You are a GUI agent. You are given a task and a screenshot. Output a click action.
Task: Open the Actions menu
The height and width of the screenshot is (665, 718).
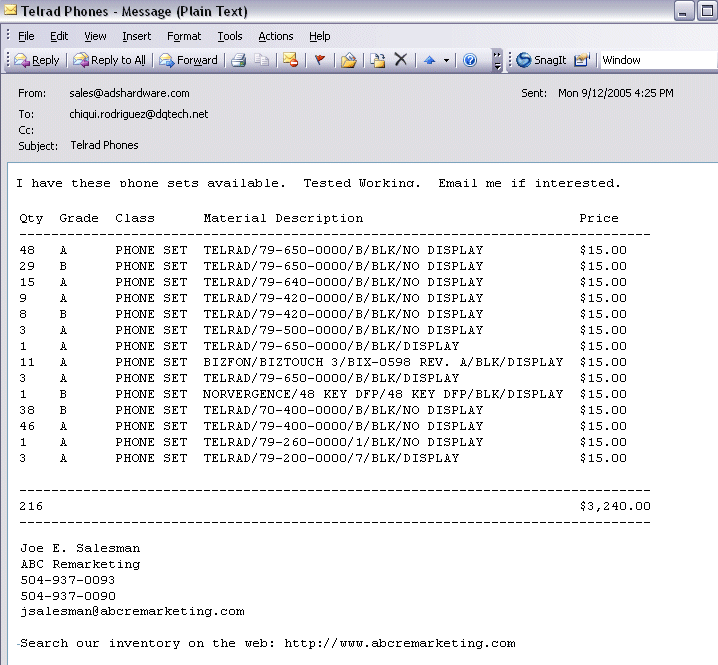pos(276,36)
